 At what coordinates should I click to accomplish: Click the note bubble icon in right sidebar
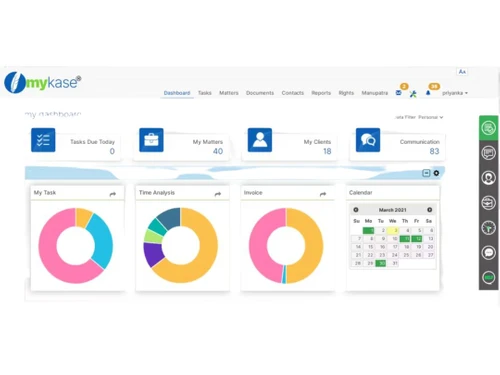pos(488,153)
